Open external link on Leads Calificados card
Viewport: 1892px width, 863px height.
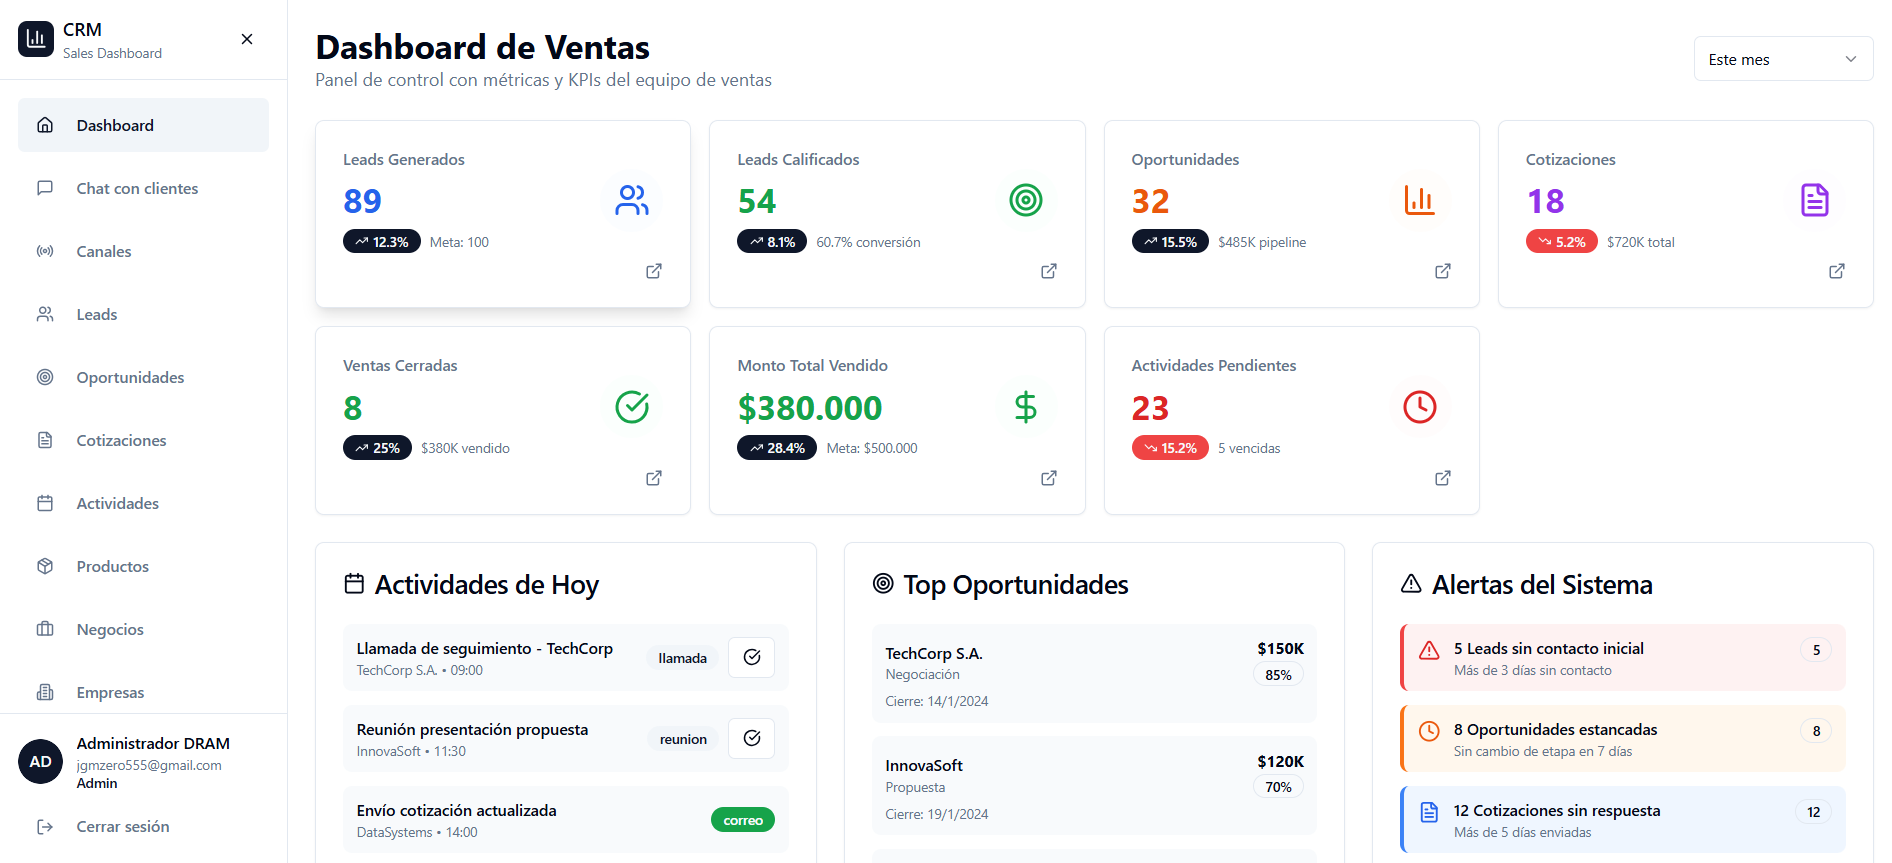tap(1048, 271)
